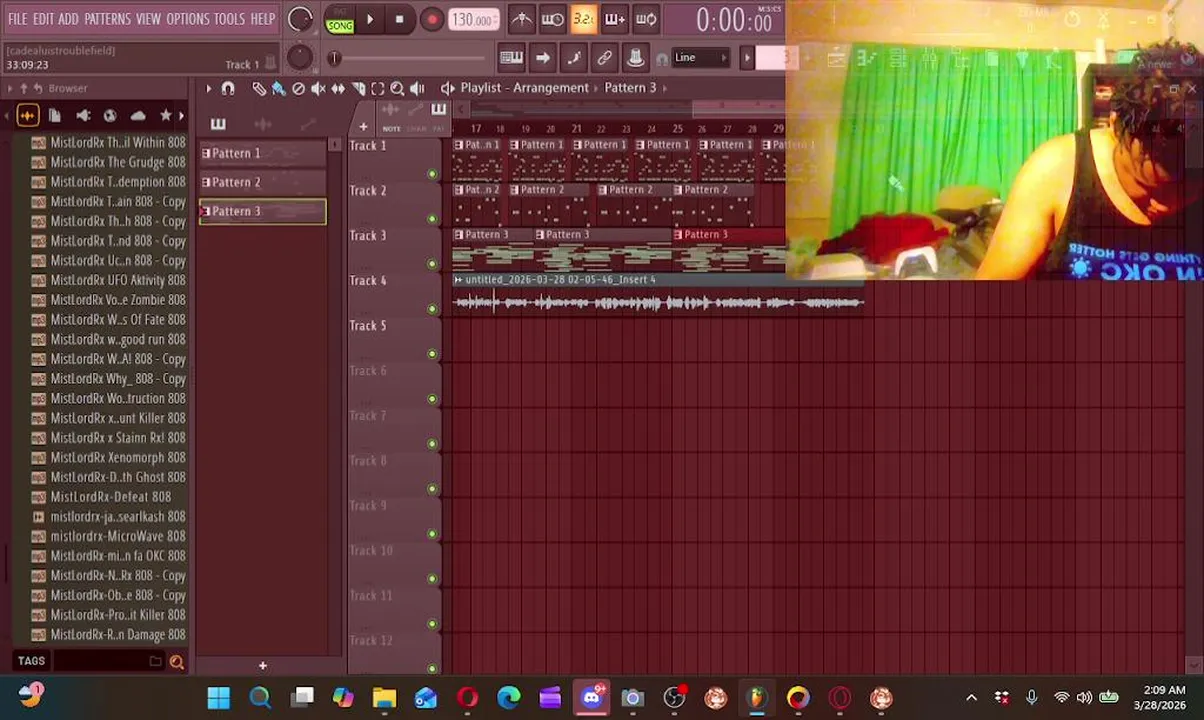Select the Draw pencil tool in Playlist

[259, 88]
